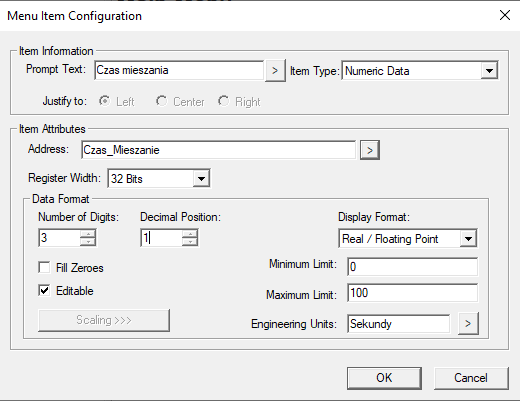Click the arrow button next to Address field

point(370,150)
